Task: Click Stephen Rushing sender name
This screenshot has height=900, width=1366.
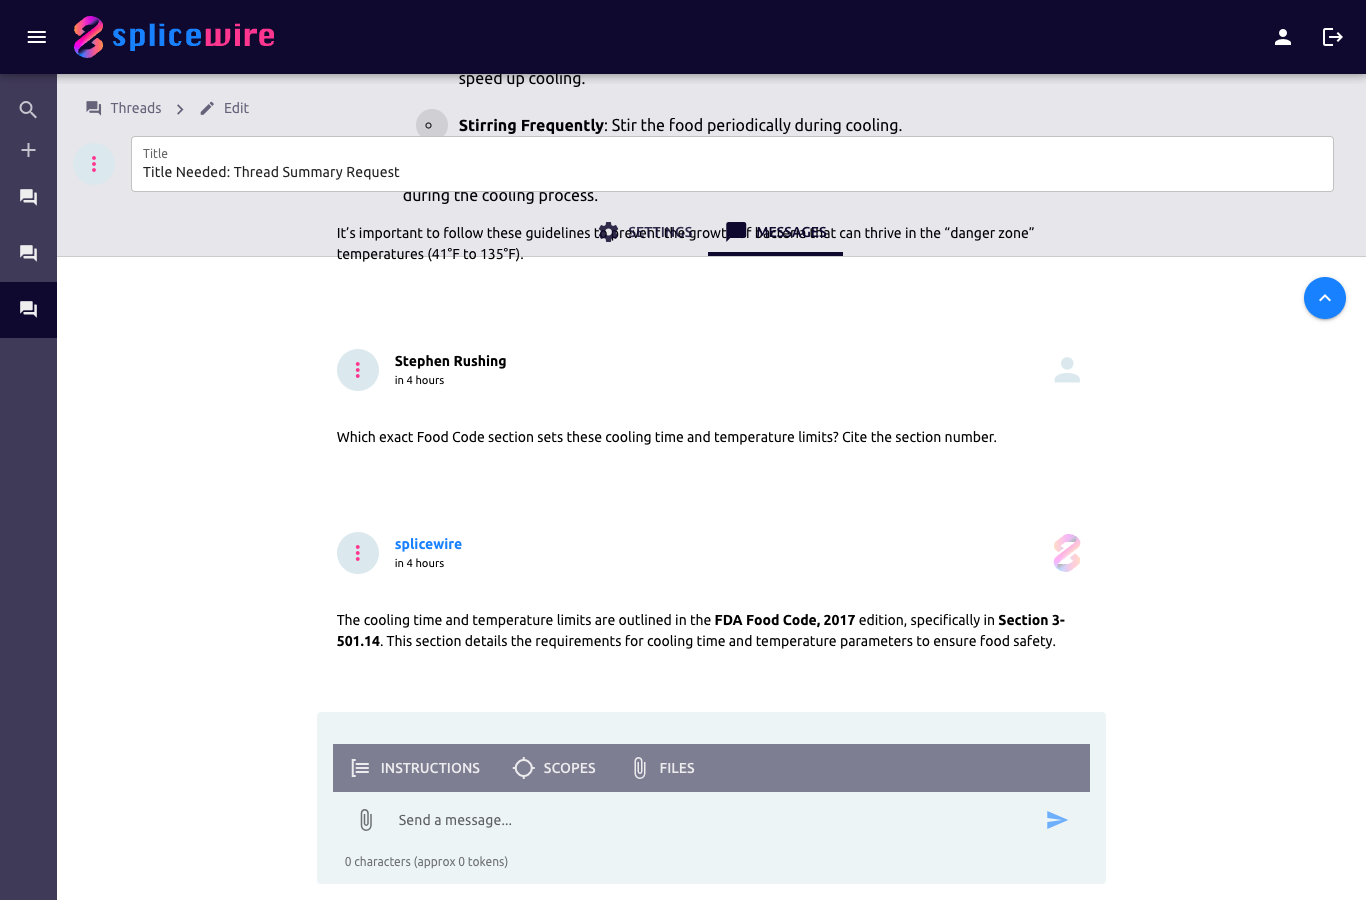Action: coord(450,361)
